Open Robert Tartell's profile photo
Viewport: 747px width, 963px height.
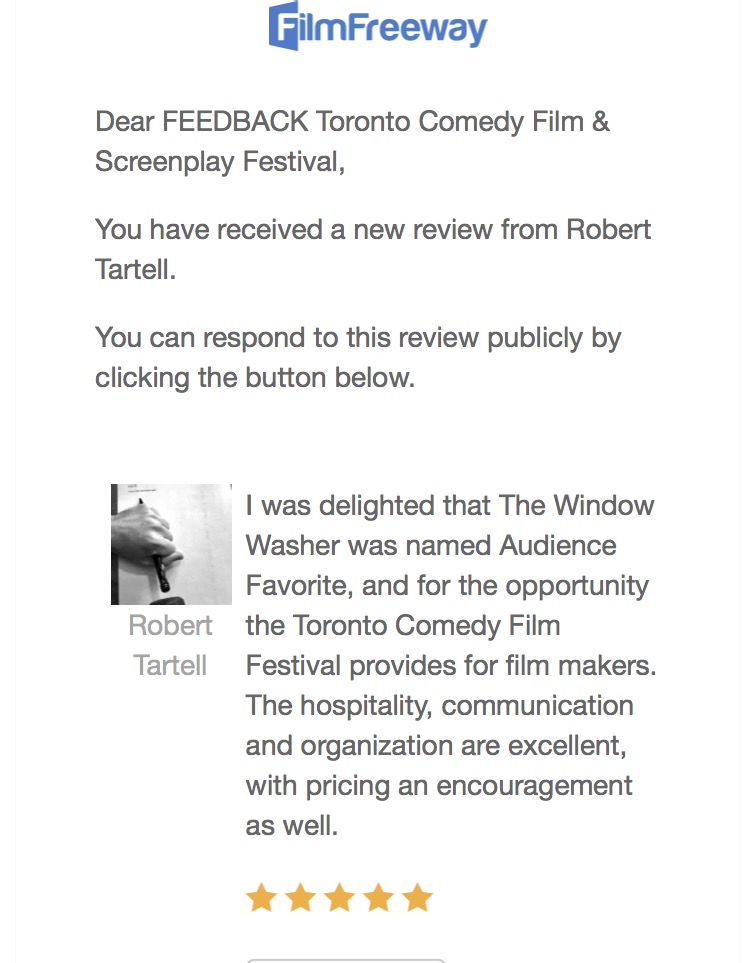click(x=171, y=544)
